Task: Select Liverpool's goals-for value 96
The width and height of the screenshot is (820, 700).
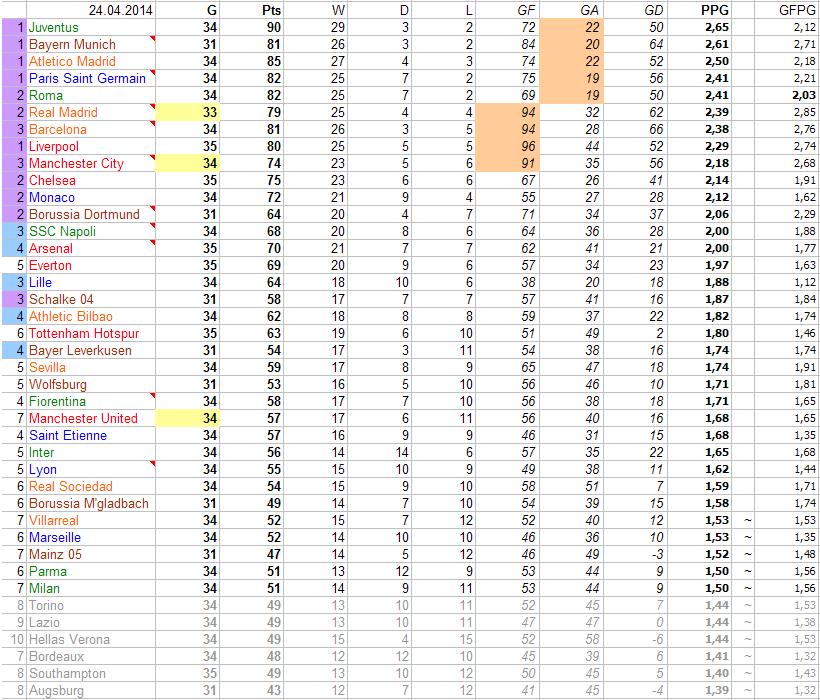Action: click(x=507, y=146)
